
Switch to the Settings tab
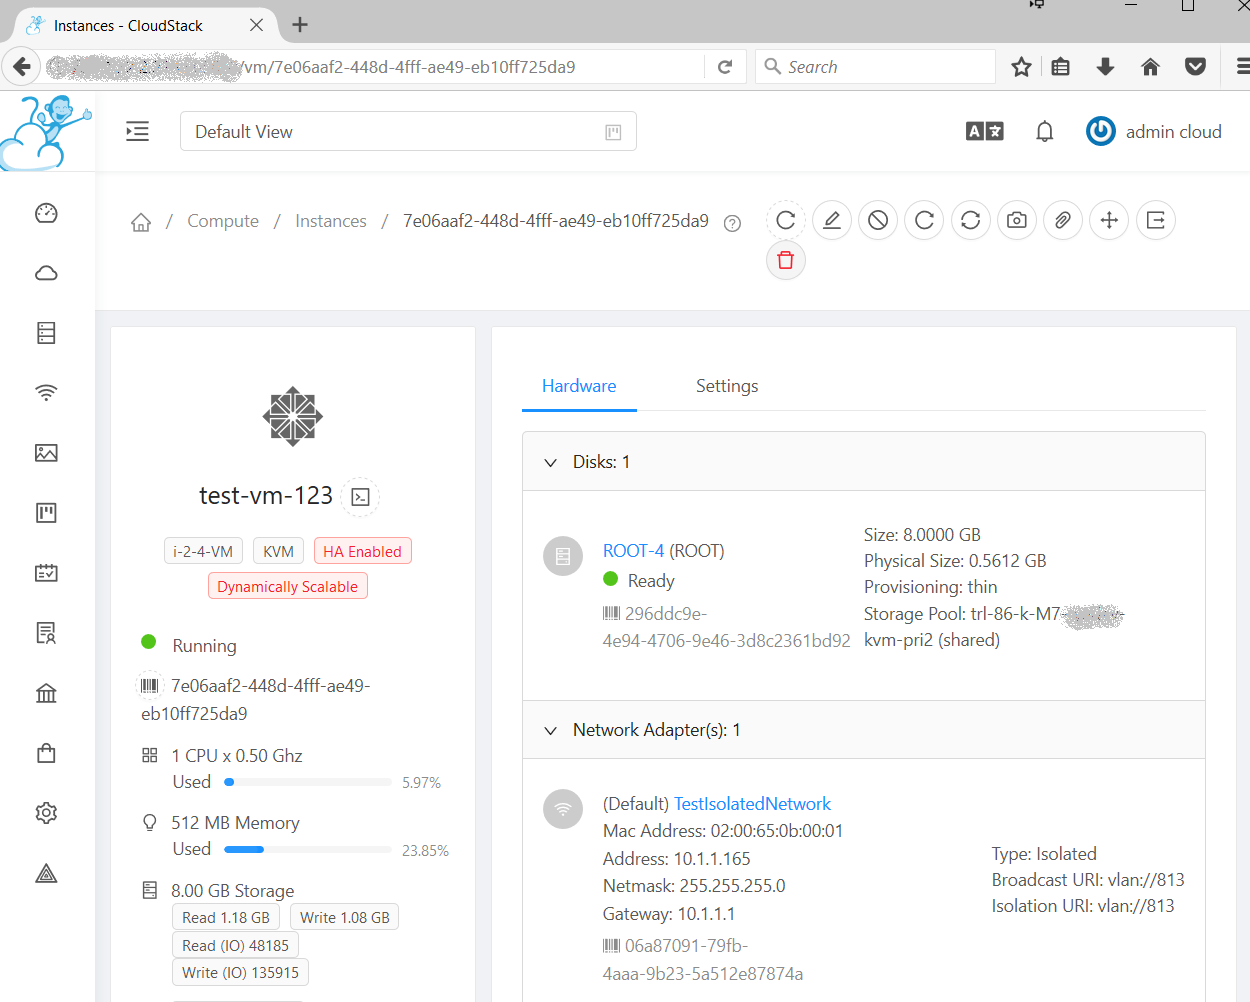point(727,386)
